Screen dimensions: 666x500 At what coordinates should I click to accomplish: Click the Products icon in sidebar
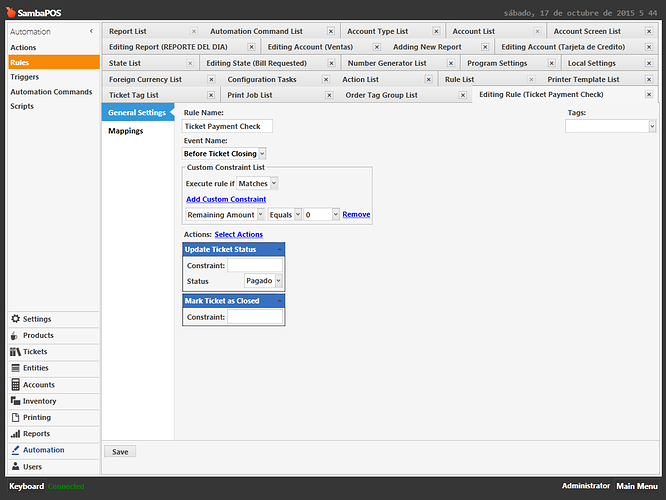(x=14, y=336)
